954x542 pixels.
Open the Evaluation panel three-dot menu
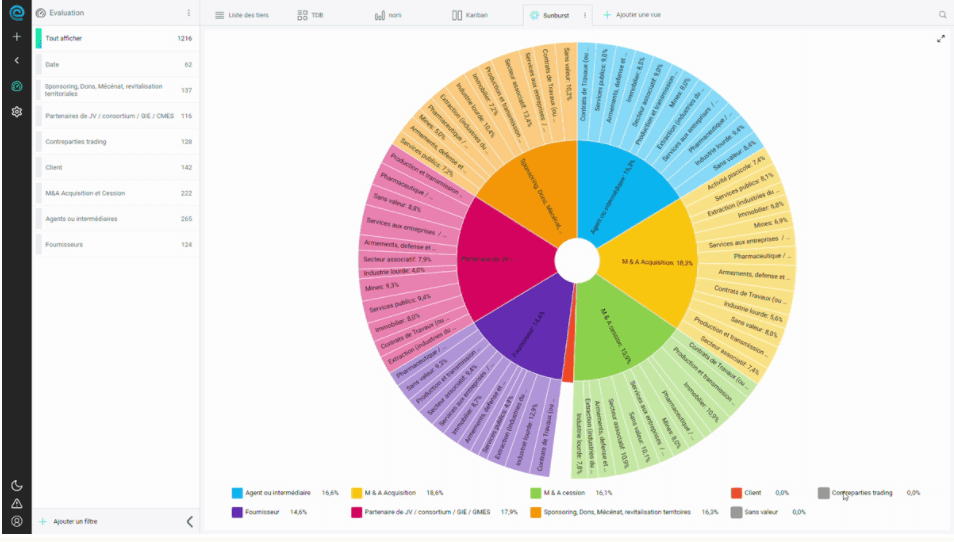(189, 13)
